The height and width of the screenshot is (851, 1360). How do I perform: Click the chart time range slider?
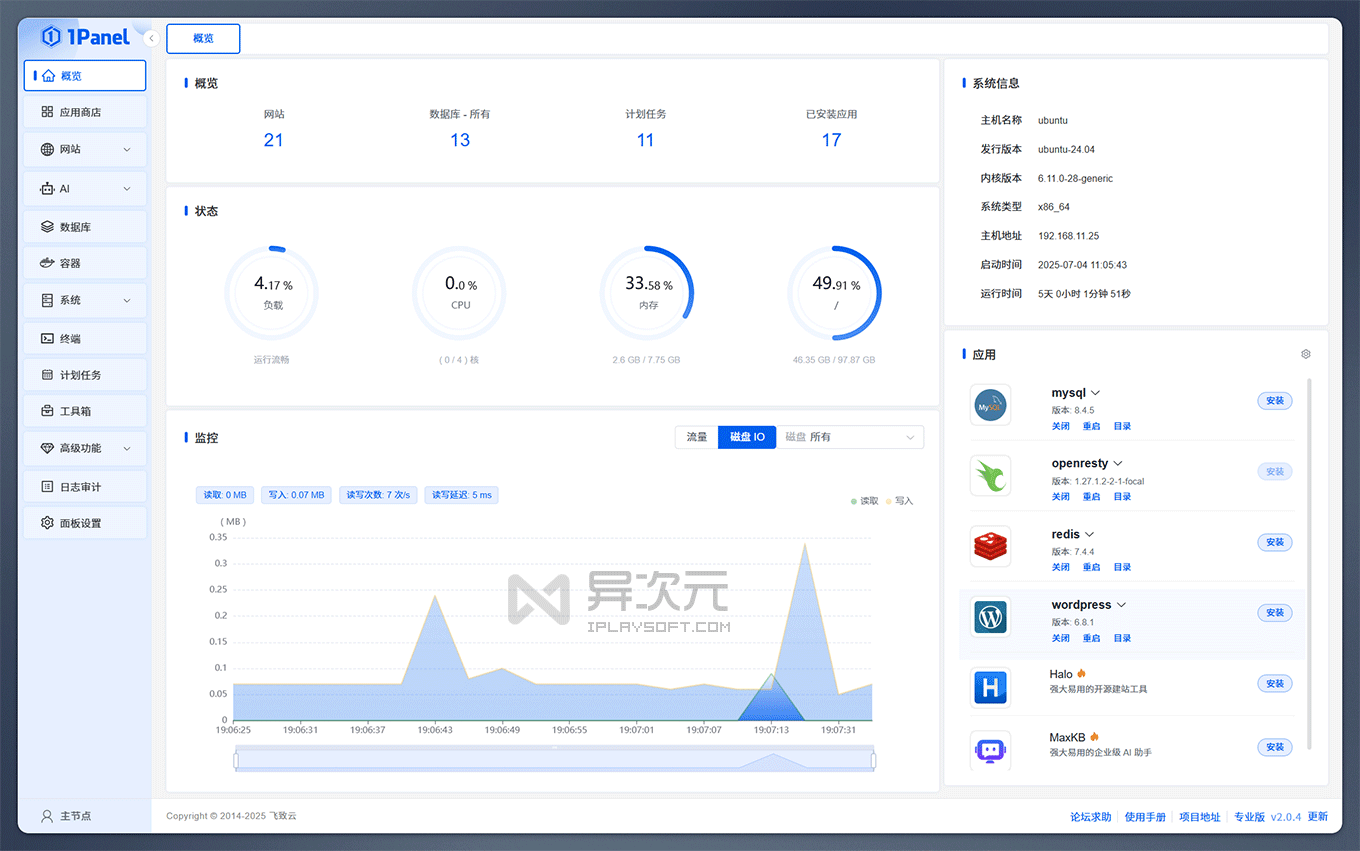(555, 761)
